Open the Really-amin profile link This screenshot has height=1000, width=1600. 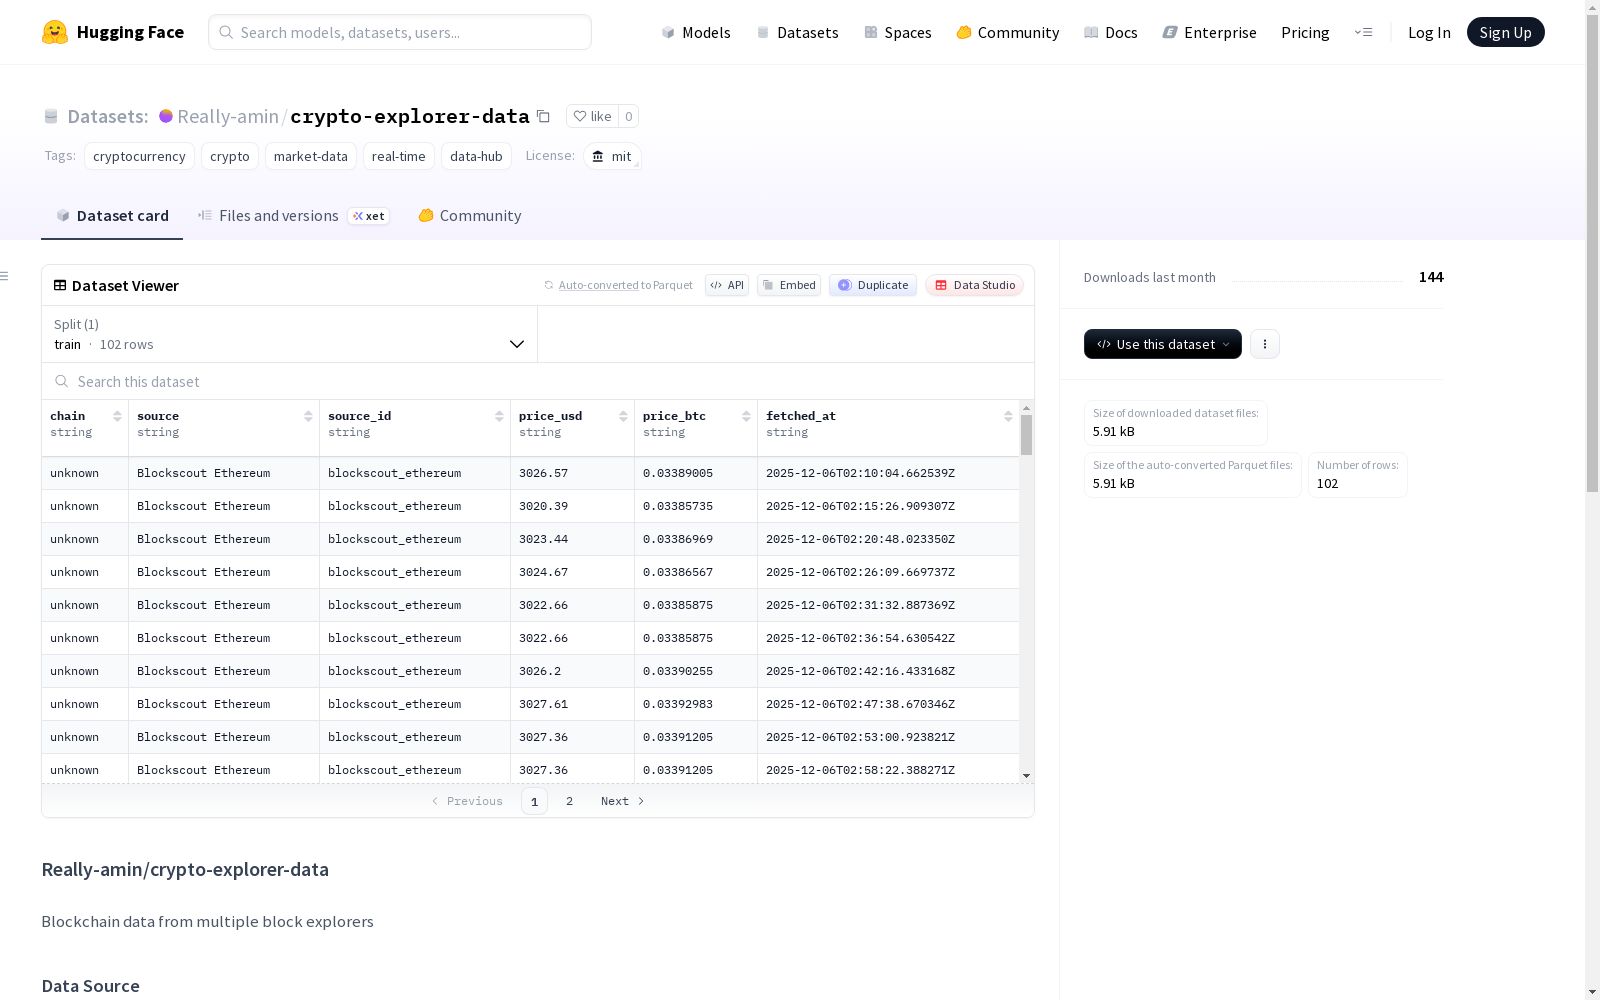point(228,116)
